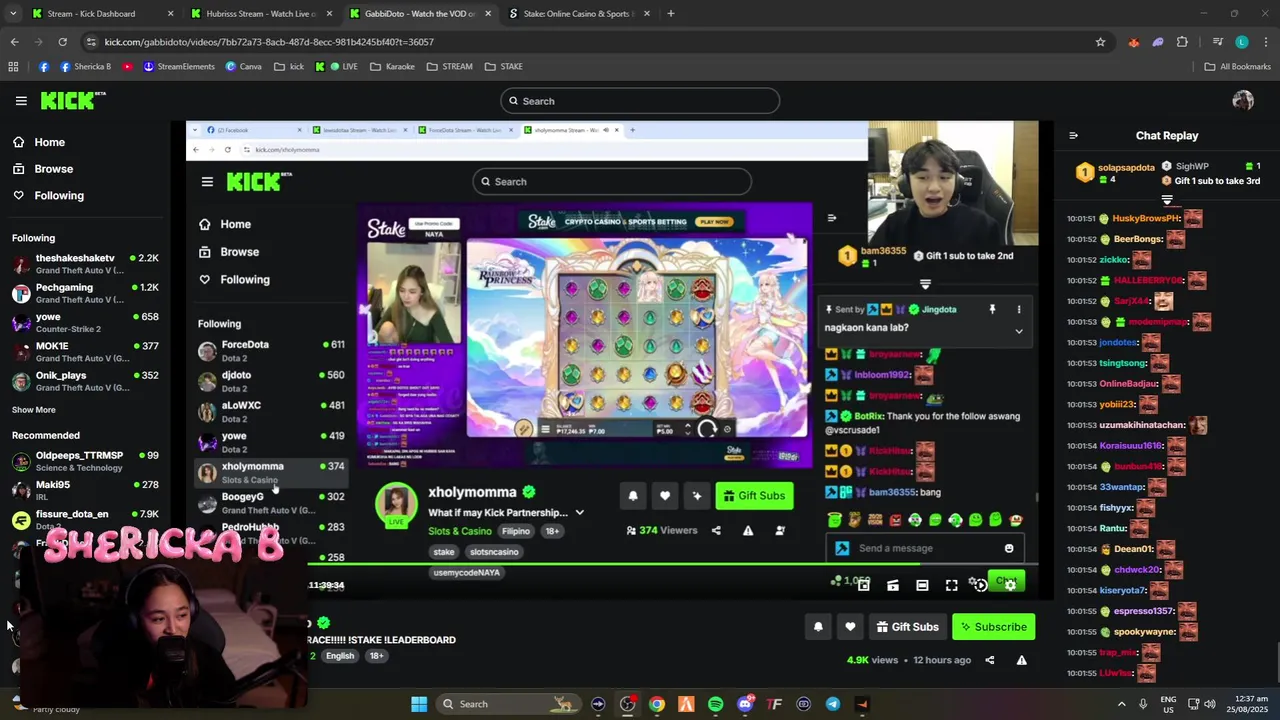Expand pinned gift leaderboard in chat replay

(x=1167, y=200)
